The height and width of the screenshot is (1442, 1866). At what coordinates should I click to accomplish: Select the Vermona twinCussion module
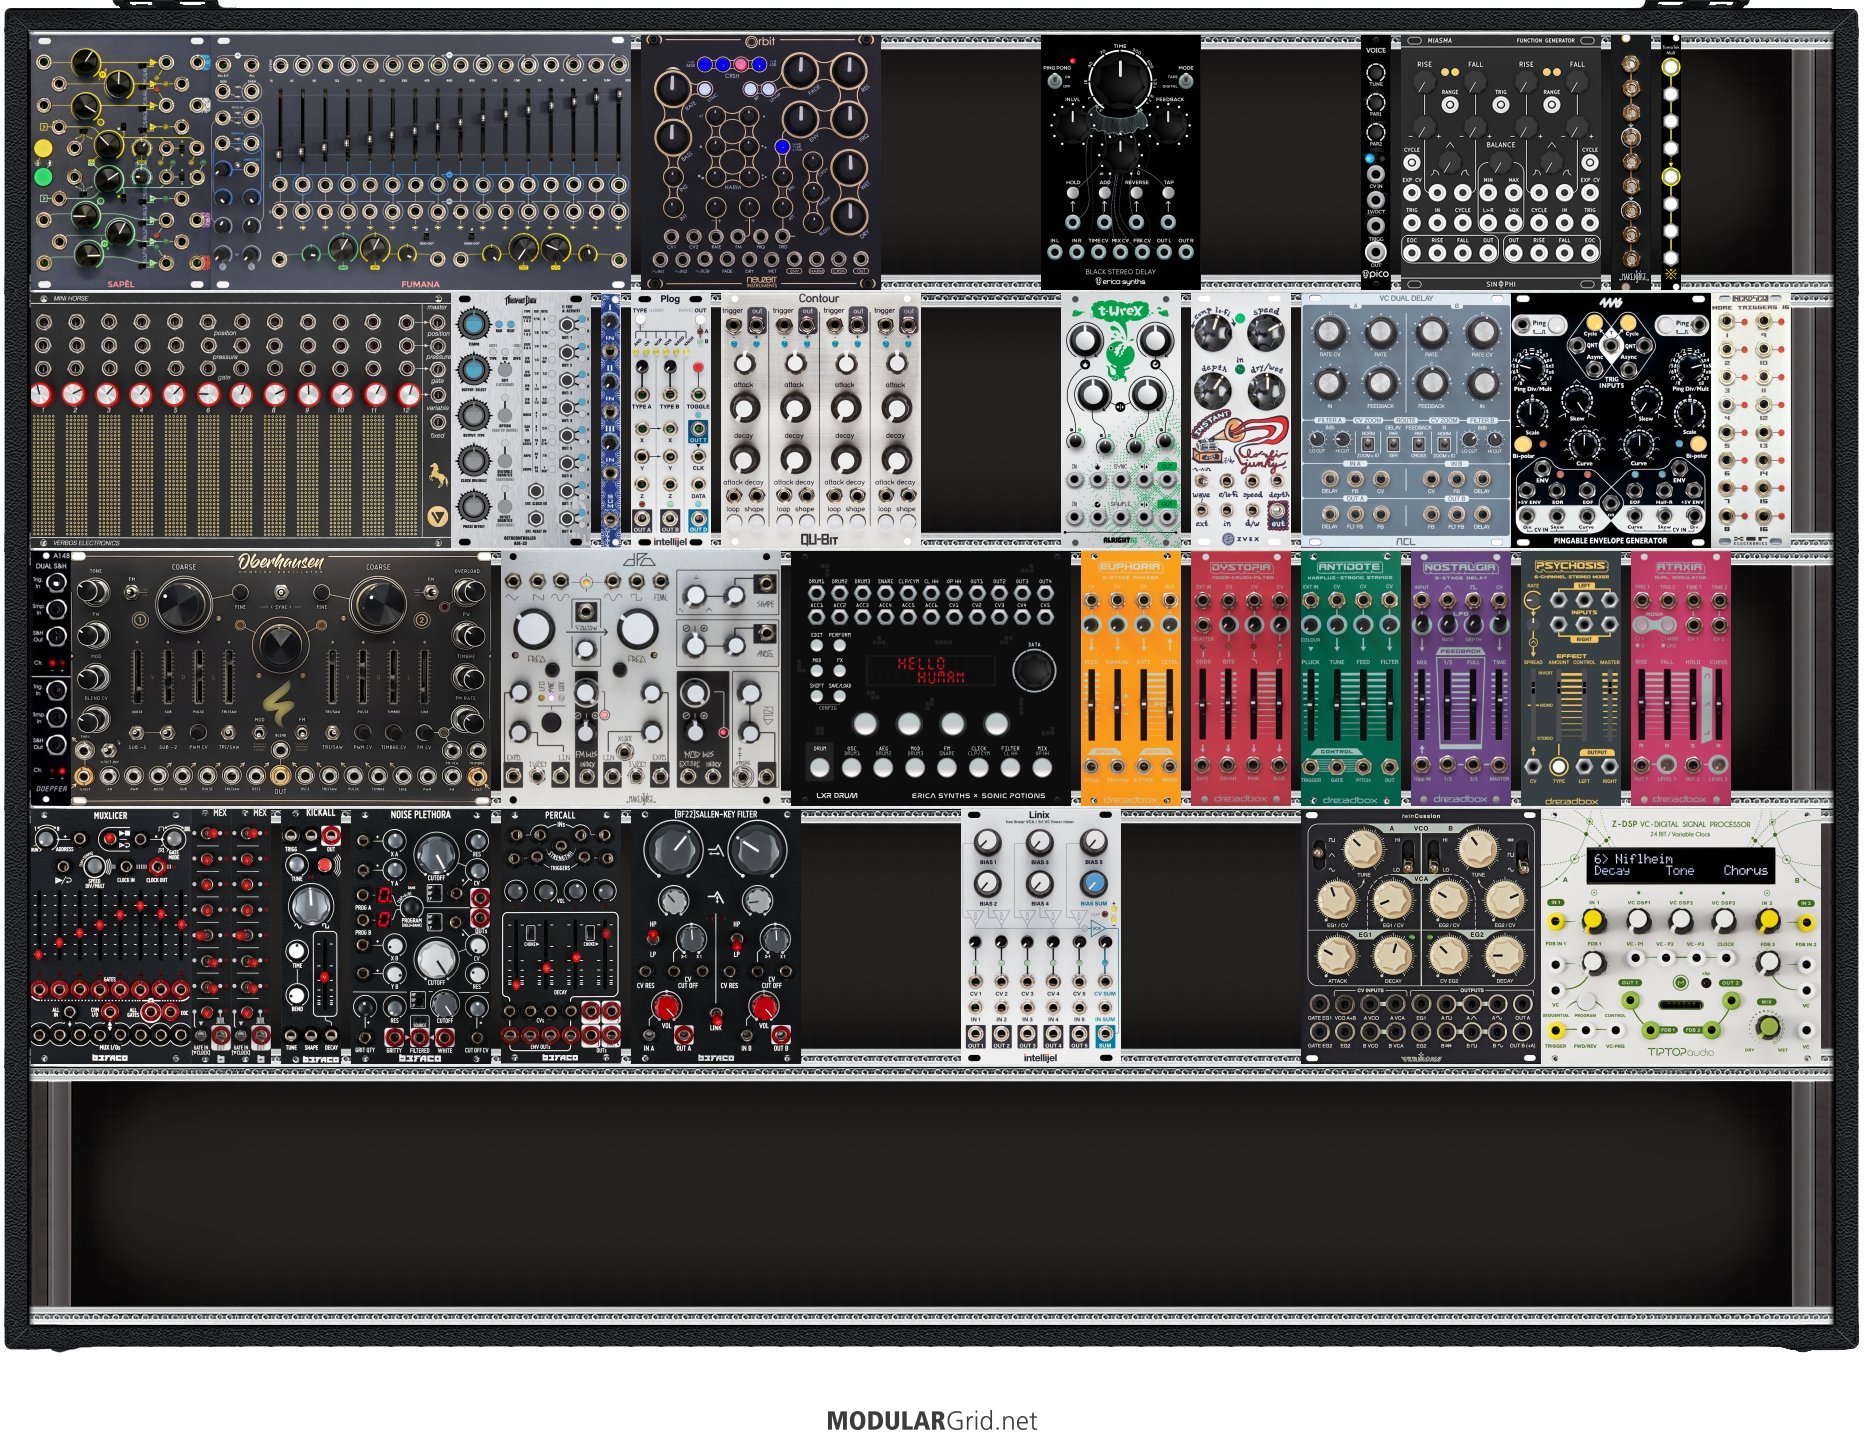click(x=1421, y=936)
